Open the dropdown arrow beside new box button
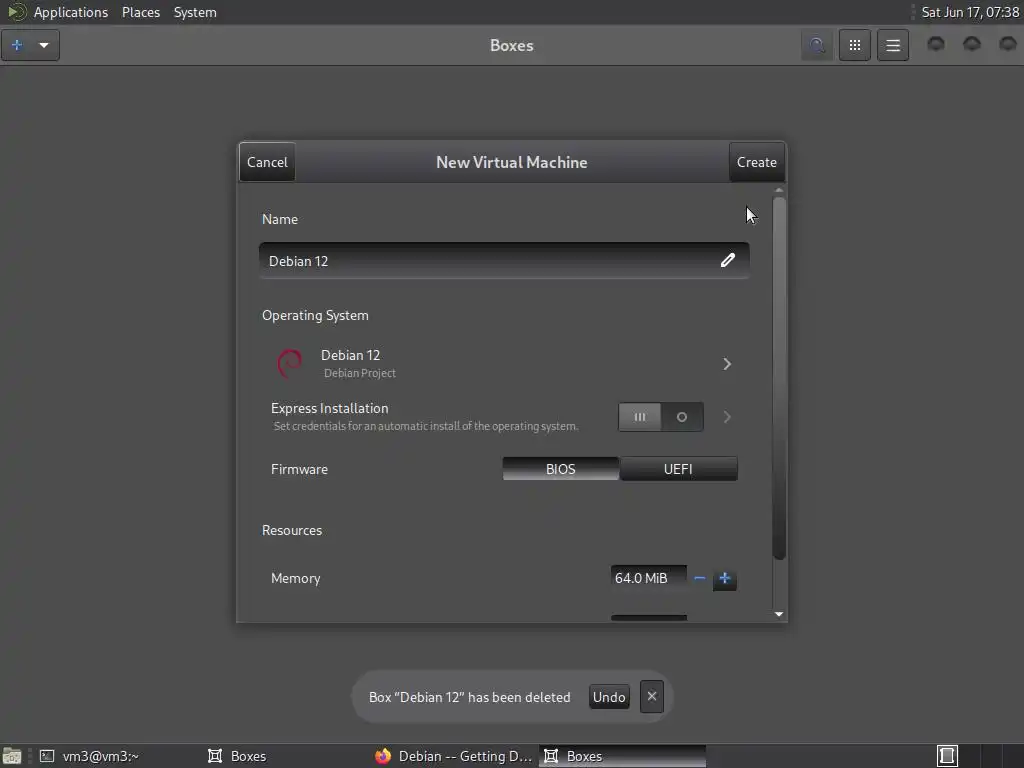 [44, 45]
